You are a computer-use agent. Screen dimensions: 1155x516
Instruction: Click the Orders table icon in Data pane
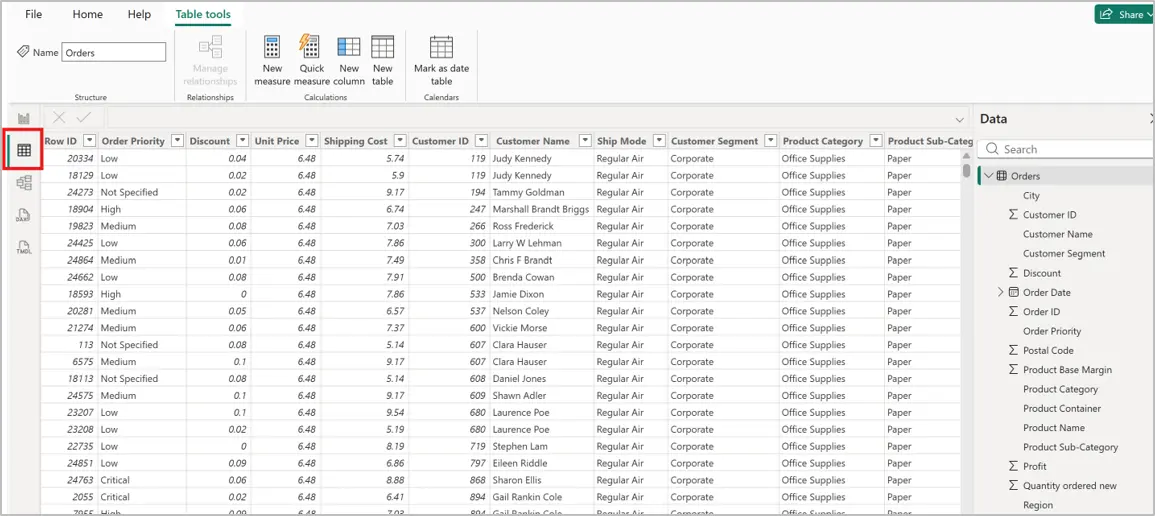[x=1002, y=176]
